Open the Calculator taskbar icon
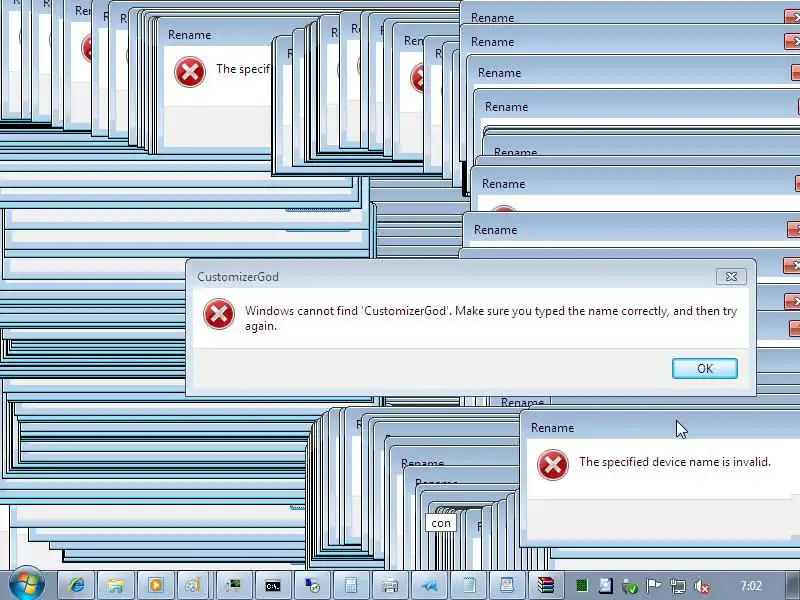The height and width of the screenshot is (600, 800). tap(351, 585)
